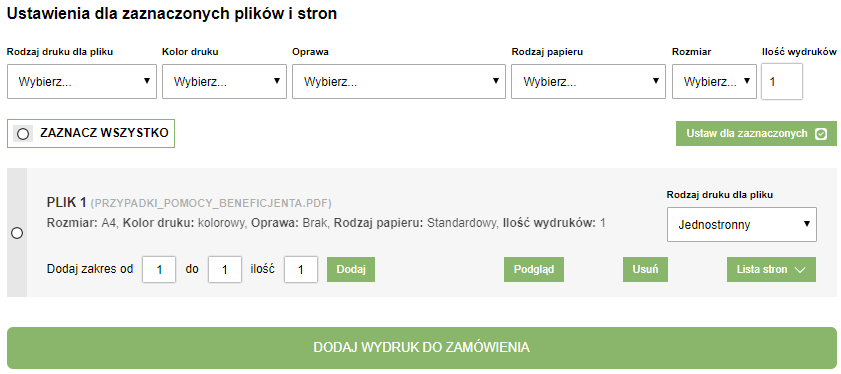Click the ilość field in range row
This screenshot has width=841, height=374.
tap(301, 269)
